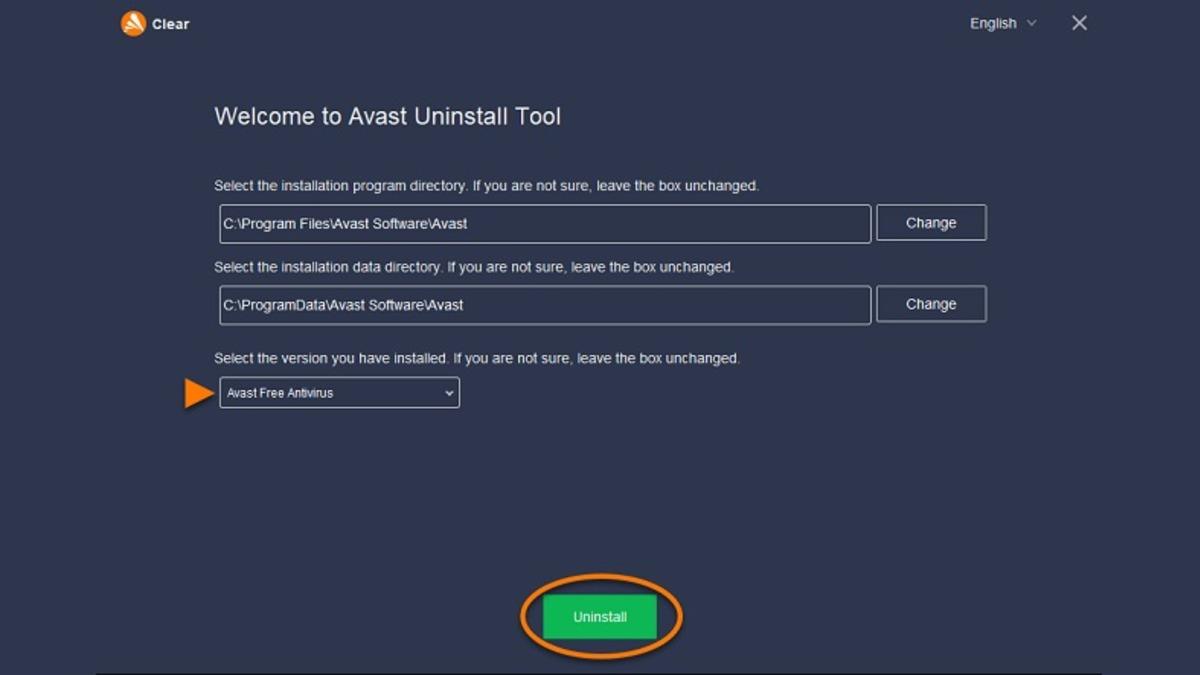Select the installation program directory field
The width and height of the screenshot is (1200, 675).
point(544,223)
